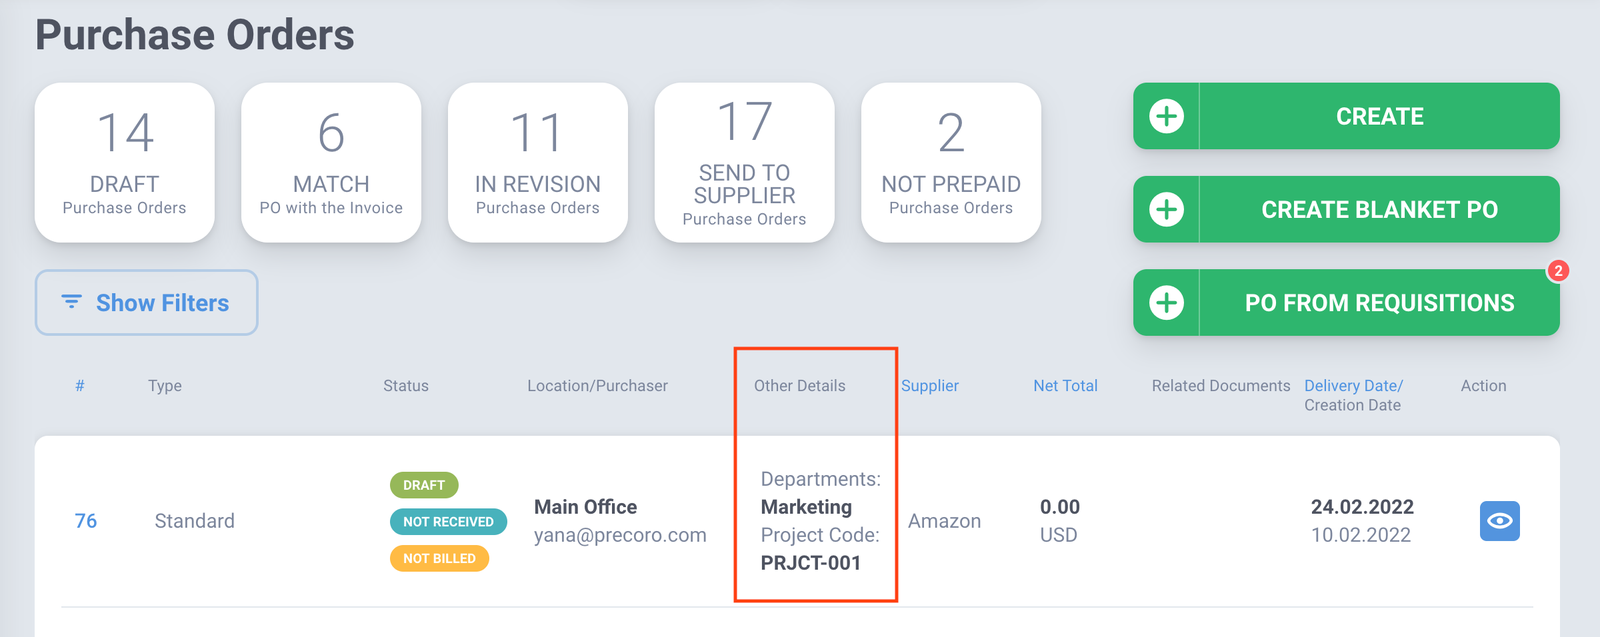1600x637 pixels.
Task: Open the 11 In Revision purchase orders card
Action: click(538, 162)
